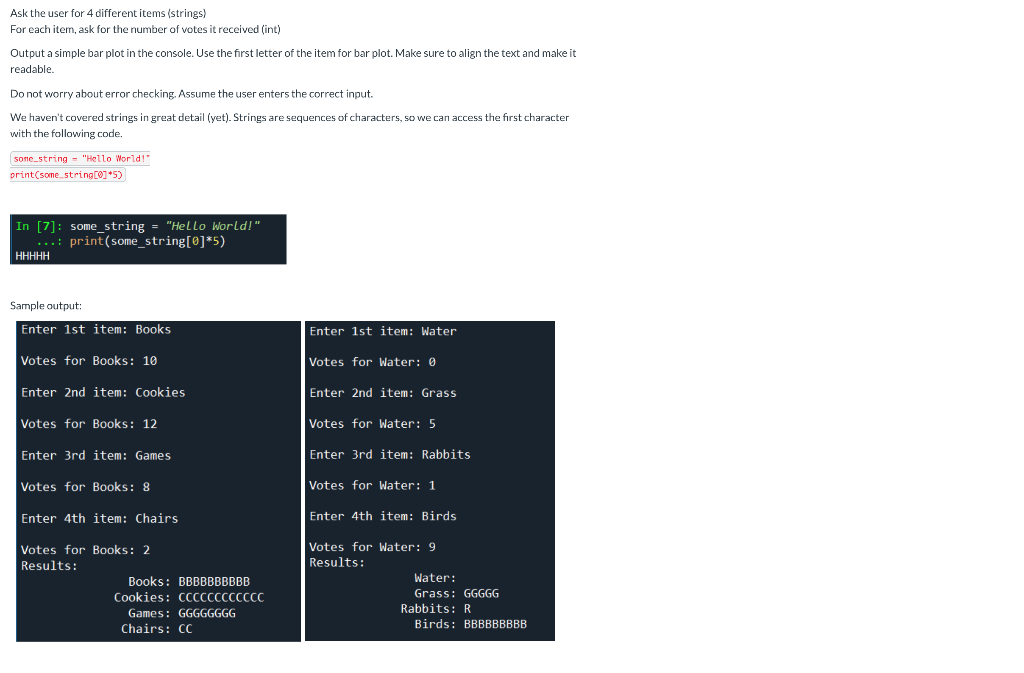Click the line 'Ask the user for 4 different items (strings)'
Viewport: 1024px width, 673px height.
point(108,13)
